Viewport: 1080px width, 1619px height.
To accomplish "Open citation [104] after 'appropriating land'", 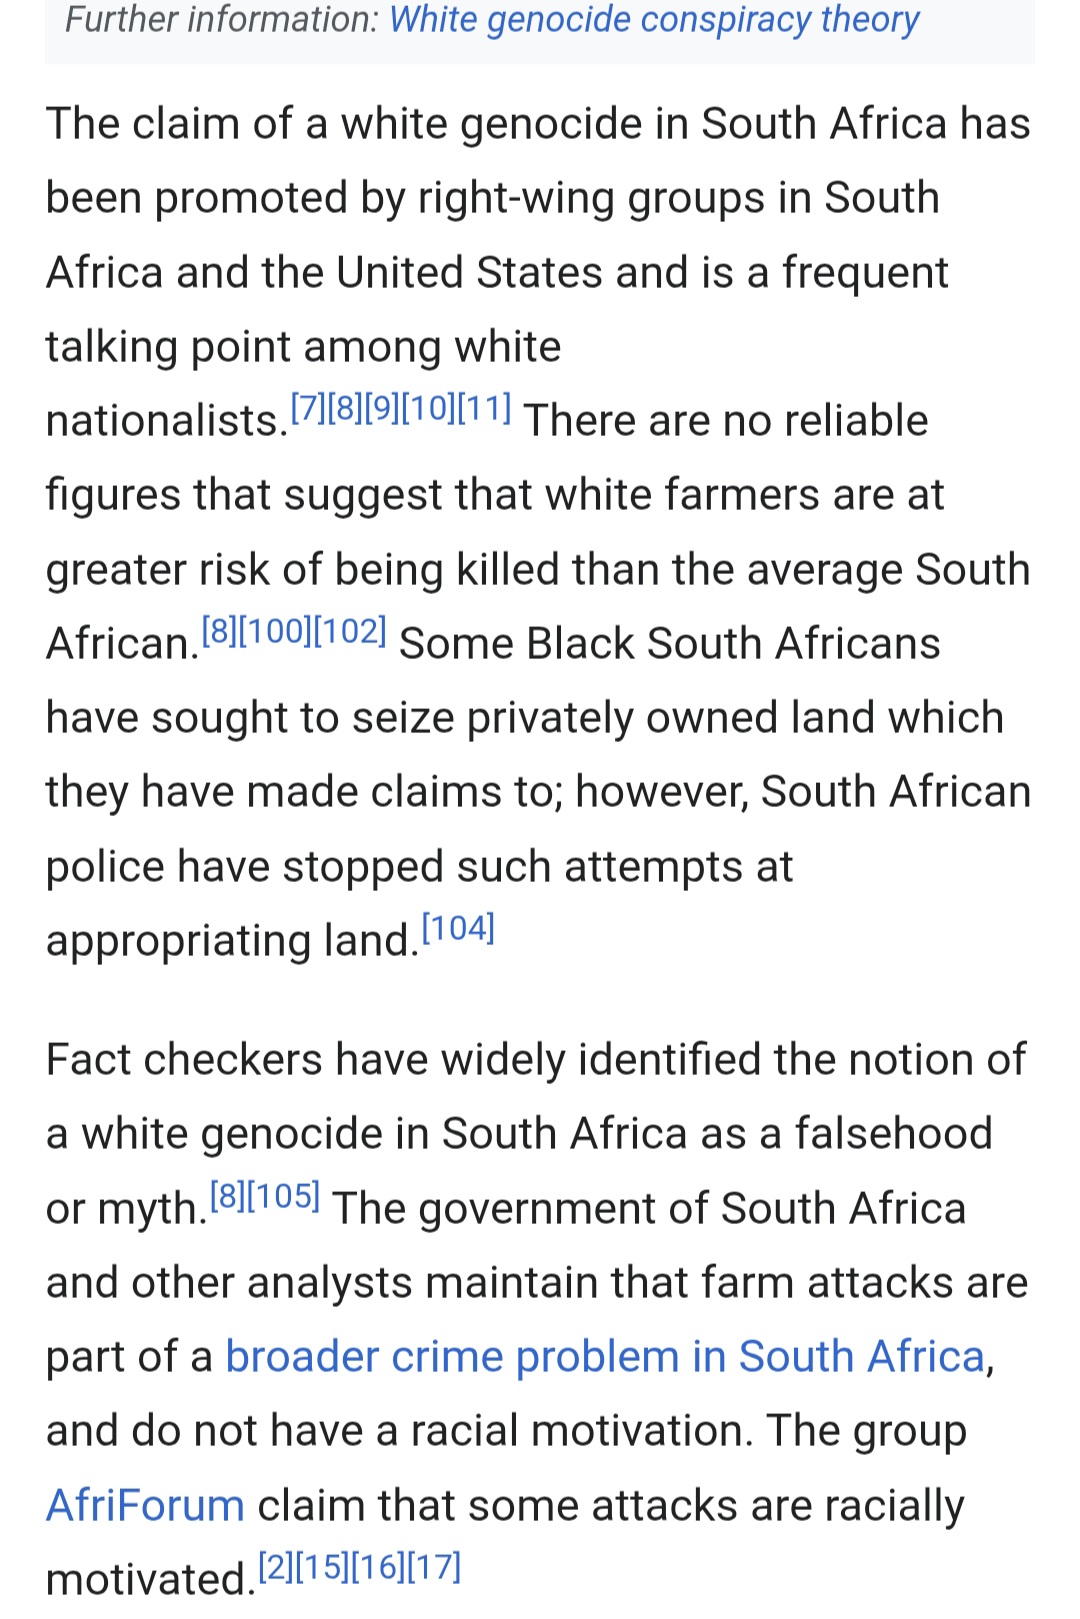I will click(458, 928).
